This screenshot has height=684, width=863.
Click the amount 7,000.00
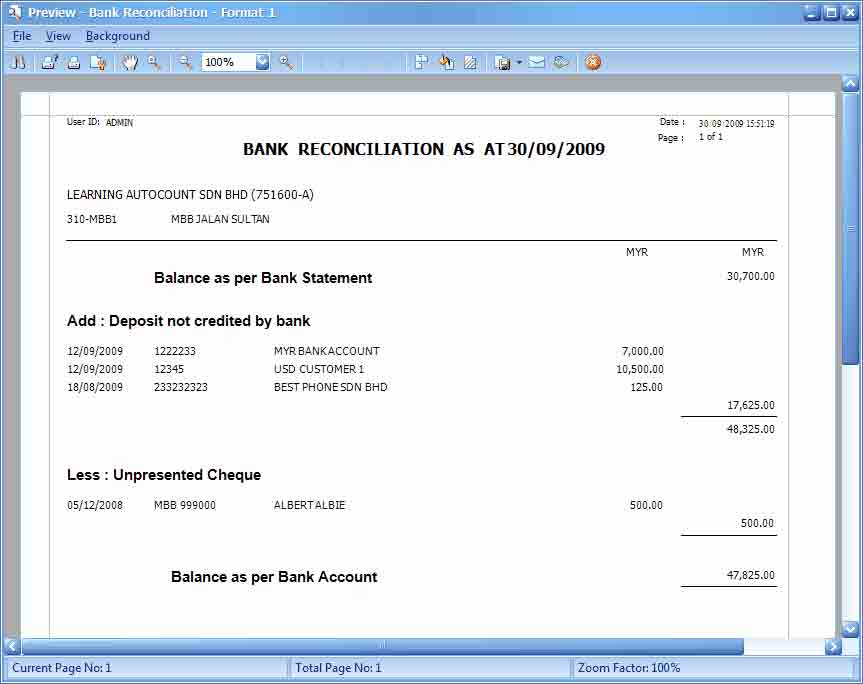pyautogui.click(x=642, y=351)
